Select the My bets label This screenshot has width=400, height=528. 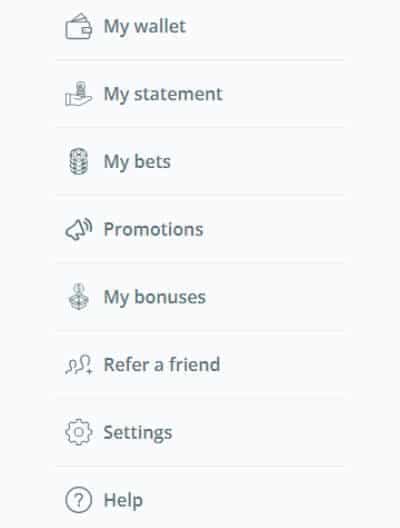pos(137,162)
